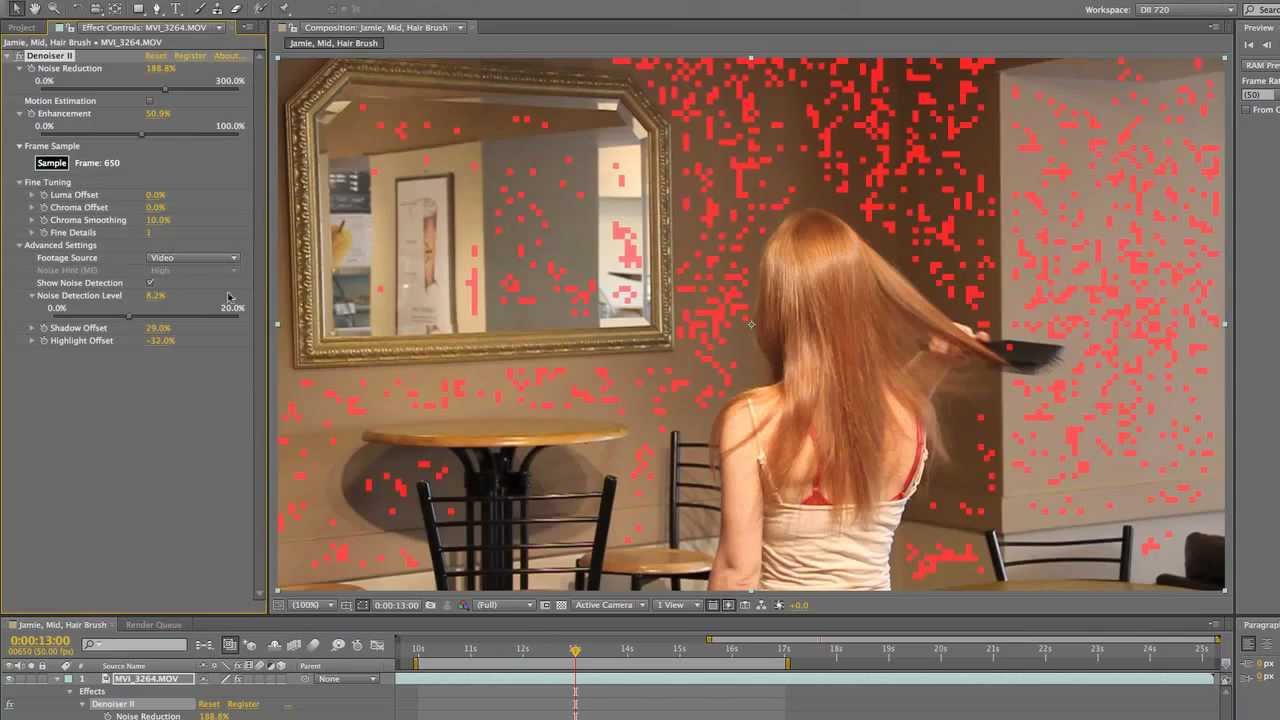1280x720 pixels.
Task: Toggle the Enhancement stopwatch
Action: pyautogui.click(x=31, y=114)
